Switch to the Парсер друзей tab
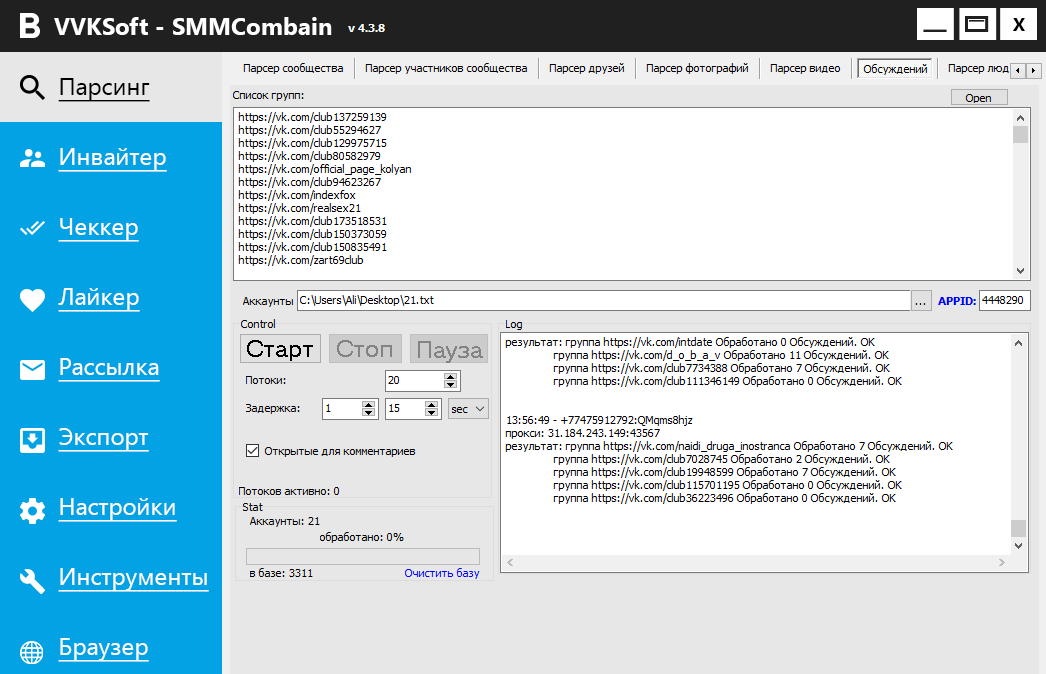The width and height of the screenshot is (1046, 674). point(586,68)
